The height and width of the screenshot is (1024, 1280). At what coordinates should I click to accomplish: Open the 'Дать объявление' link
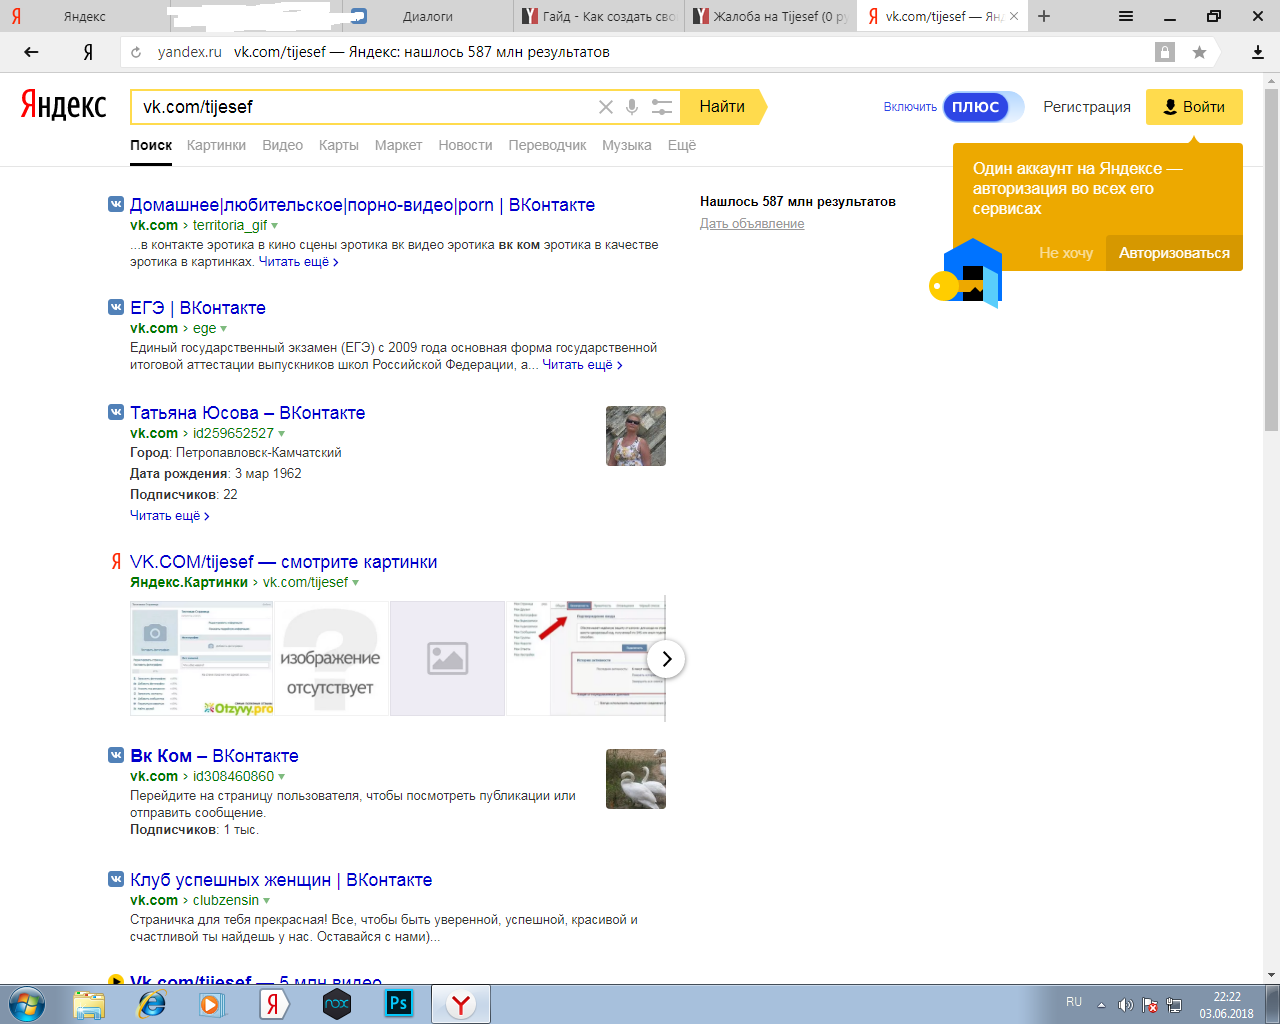[x=752, y=224]
